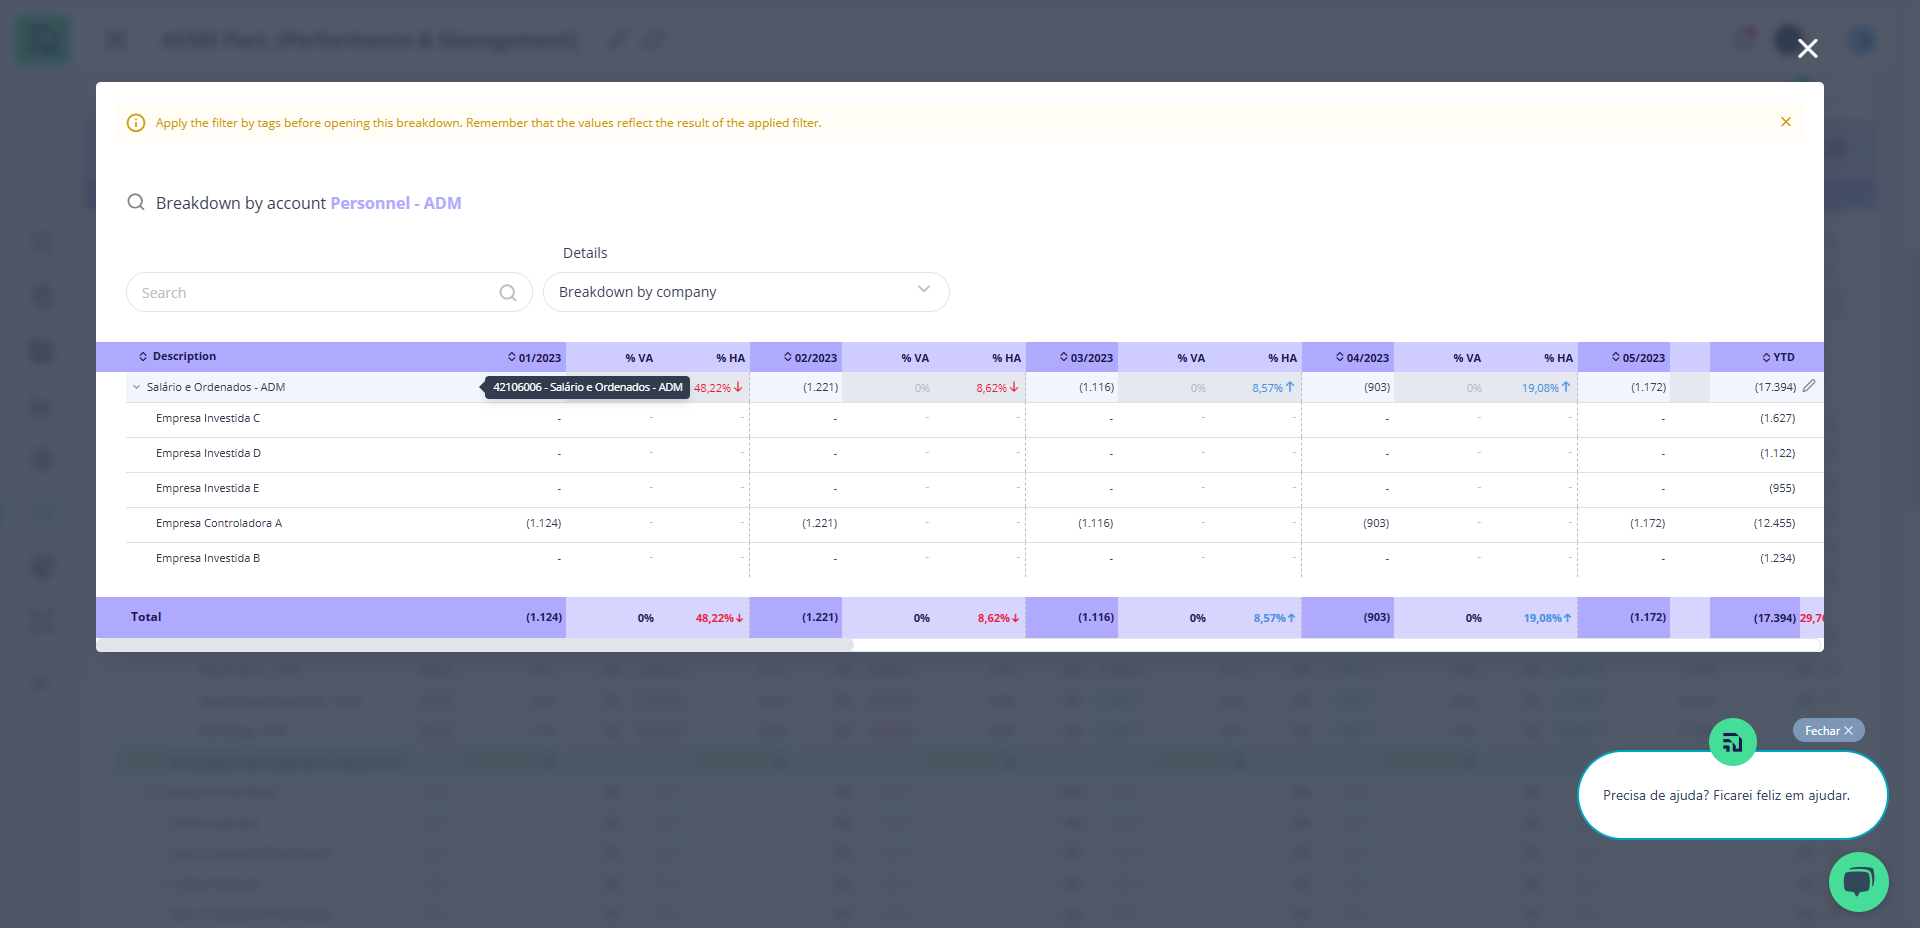Viewport: 1920px width, 928px height.
Task: Focus the Search input field
Action: click(329, 292)
